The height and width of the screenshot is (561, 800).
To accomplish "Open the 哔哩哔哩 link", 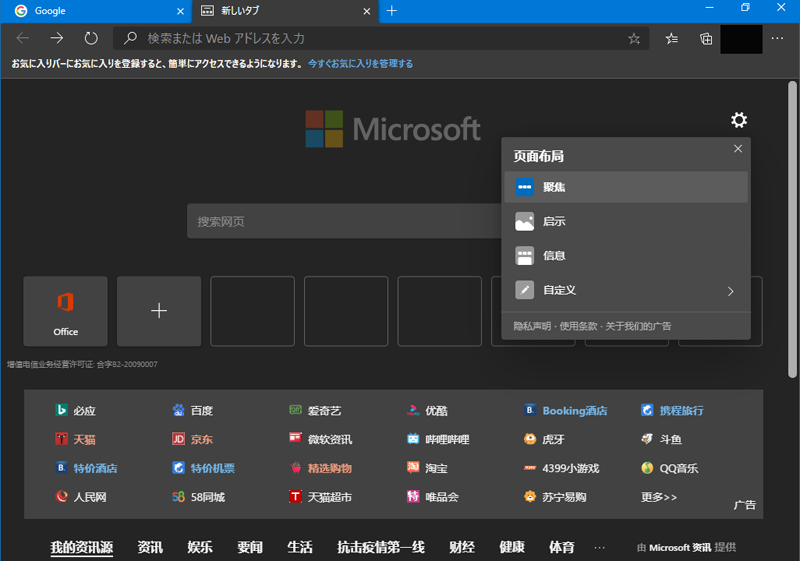I will tap(438, 439).
